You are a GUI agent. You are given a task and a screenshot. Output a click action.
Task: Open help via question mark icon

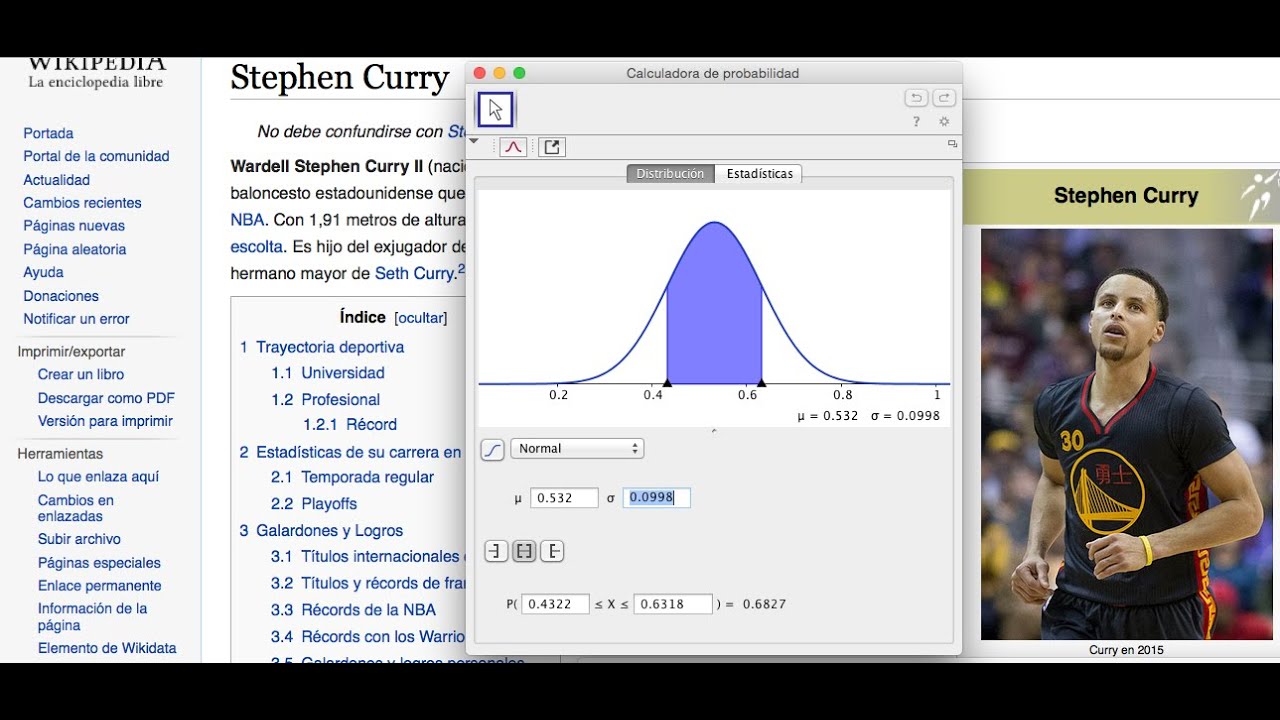(x=916, y=122)
